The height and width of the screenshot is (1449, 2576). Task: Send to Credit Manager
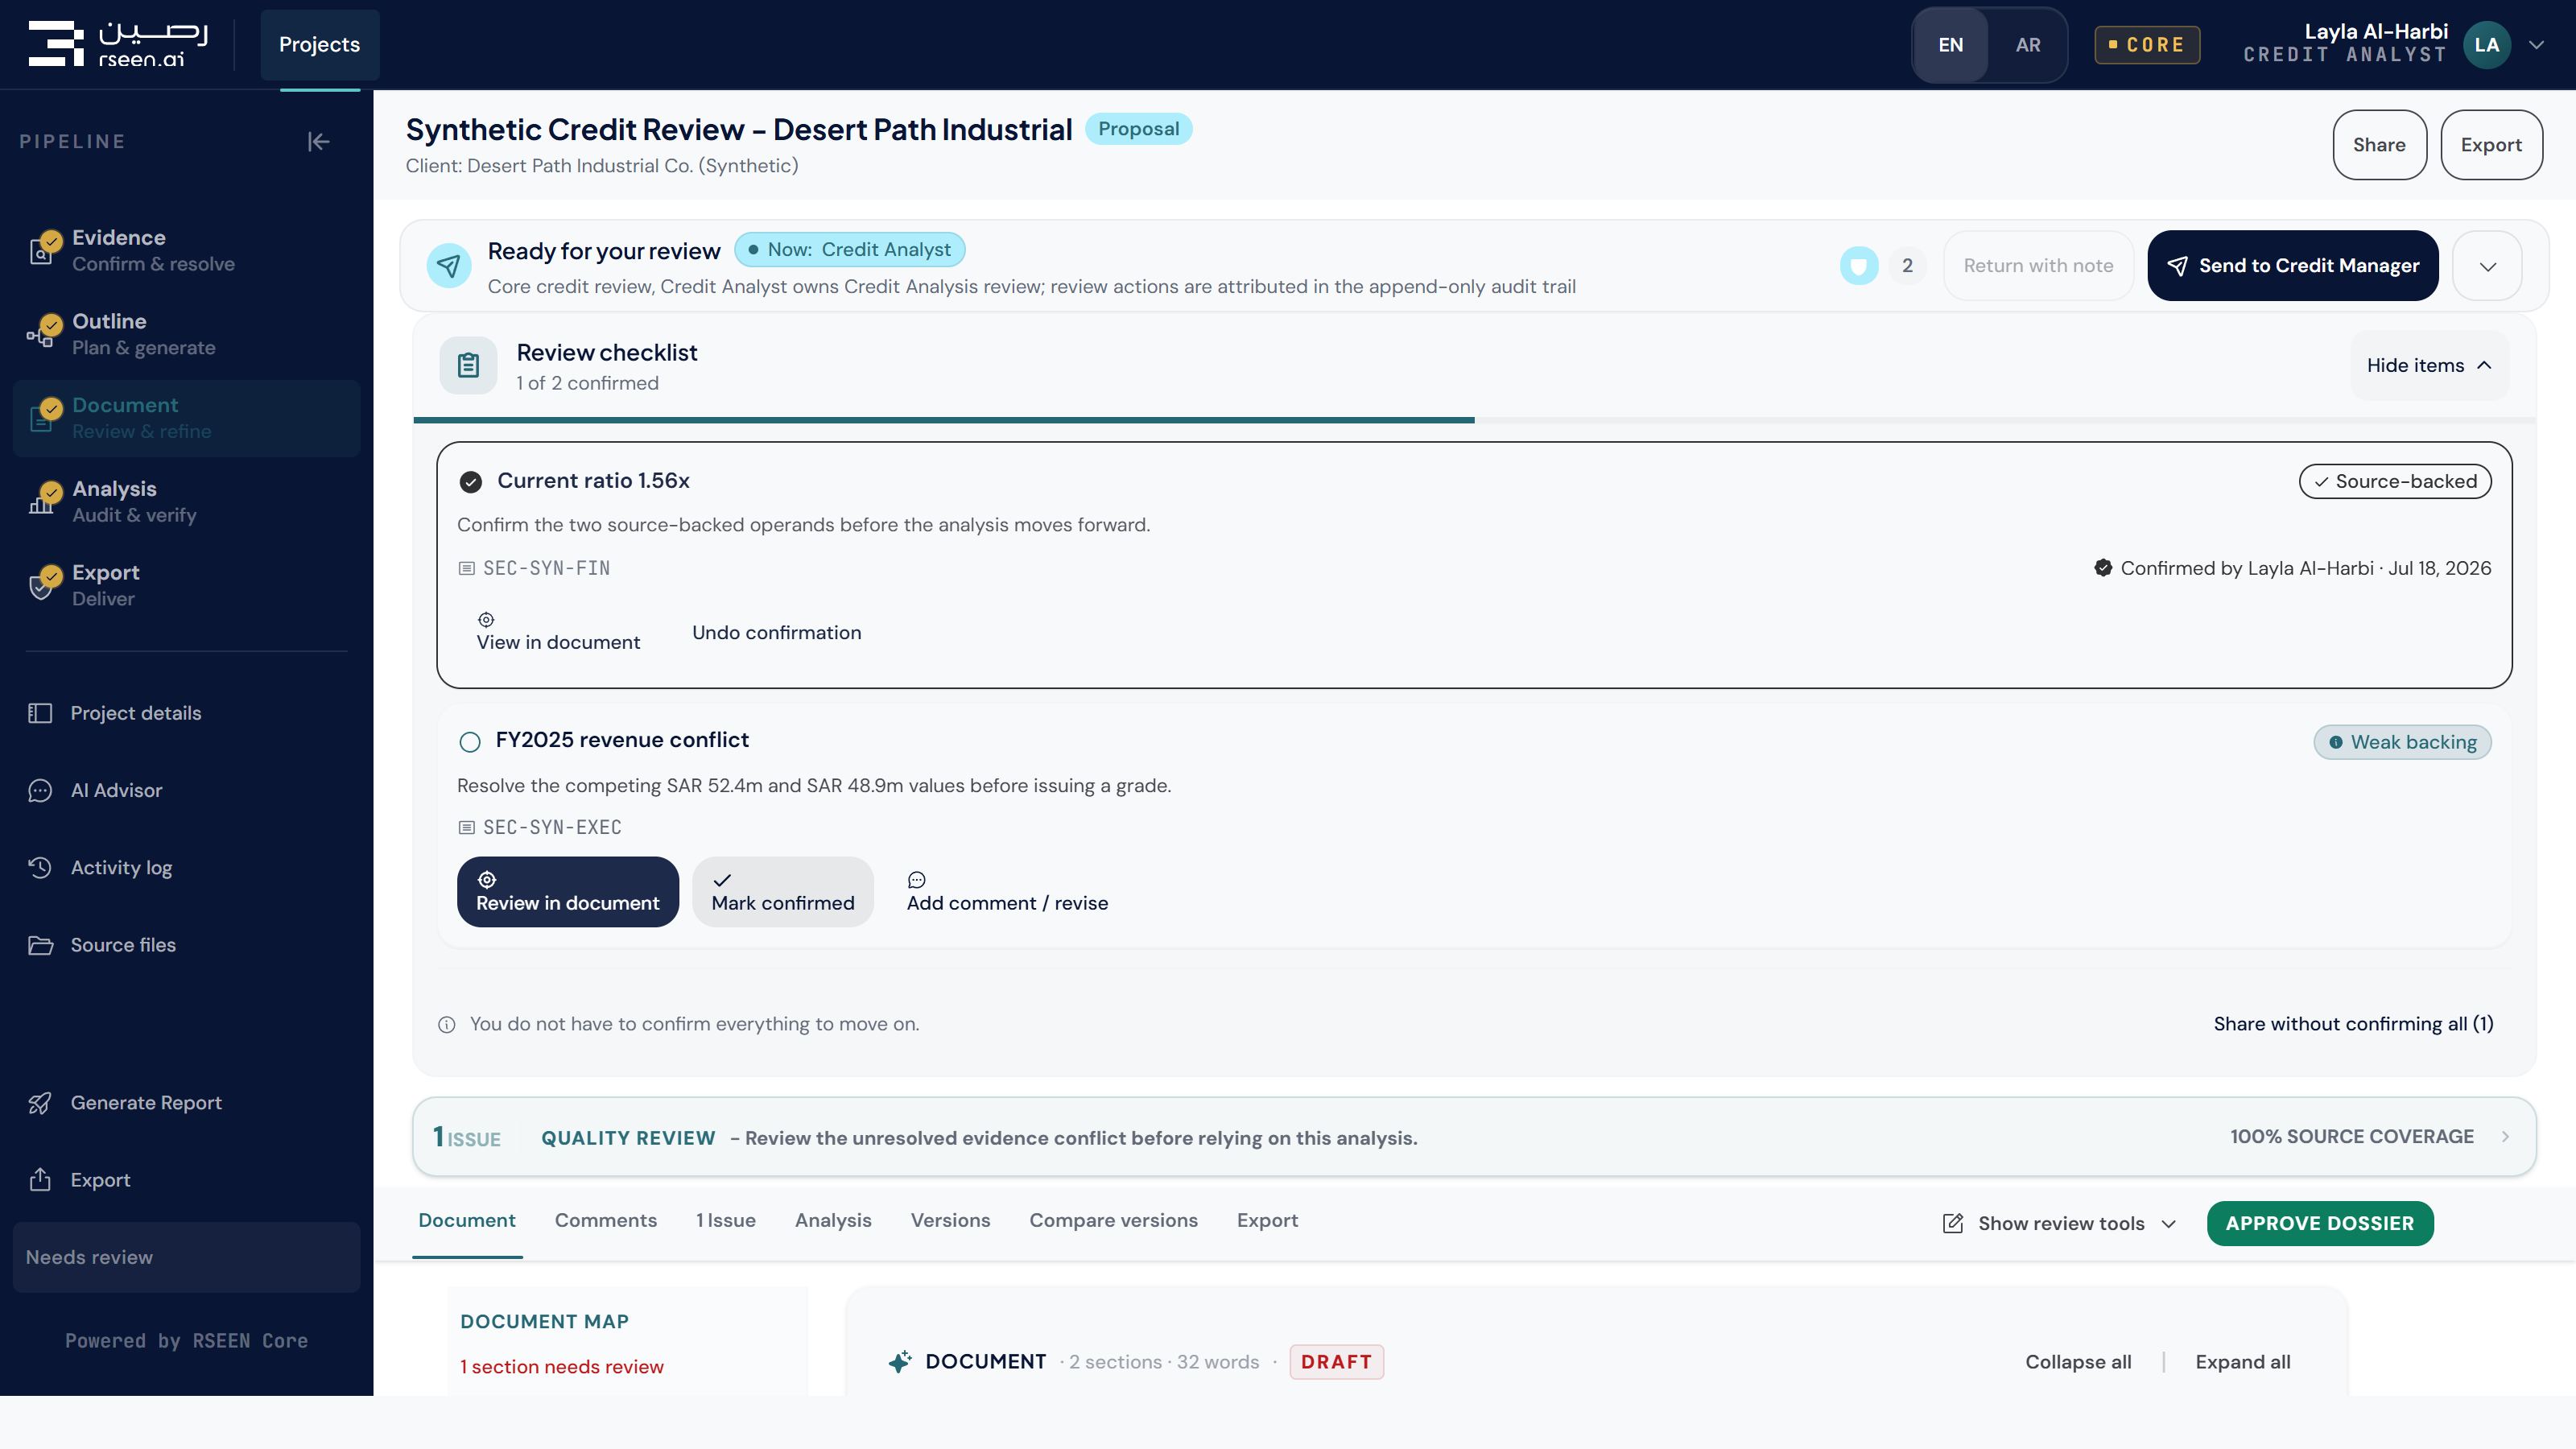coord(2292,266)
